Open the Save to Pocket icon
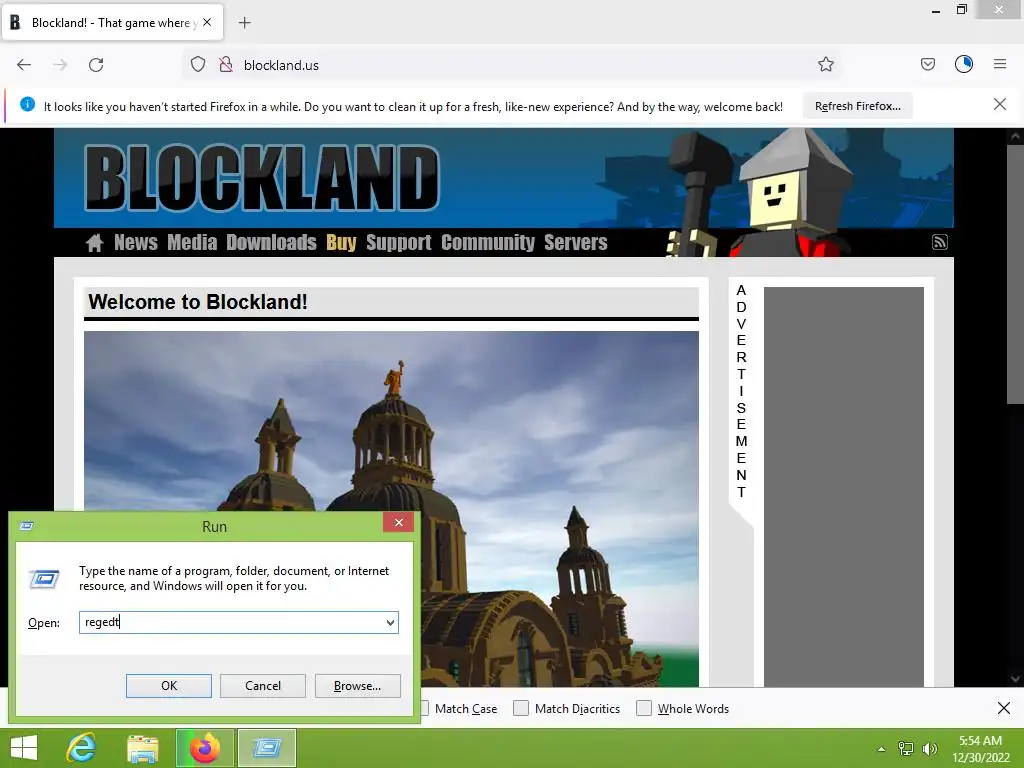 [x=927, y=65]
